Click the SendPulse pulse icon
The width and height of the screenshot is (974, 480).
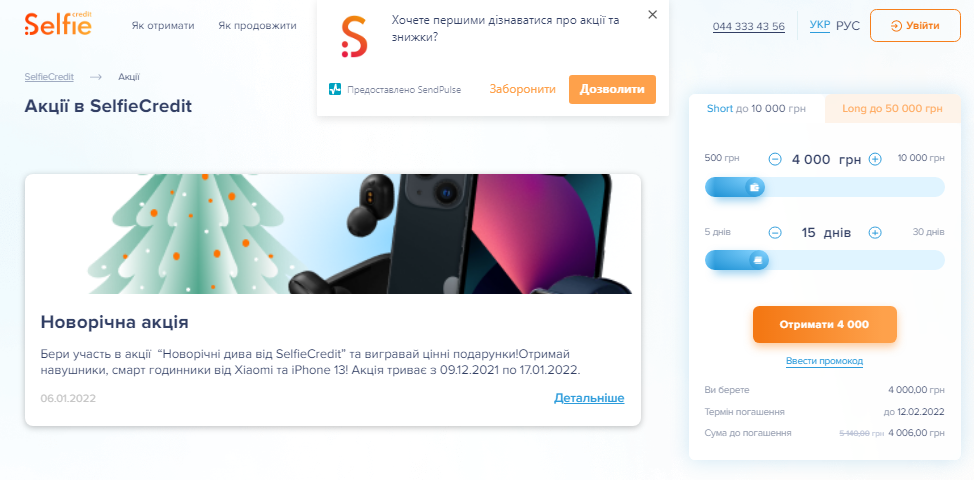point(335,89)
